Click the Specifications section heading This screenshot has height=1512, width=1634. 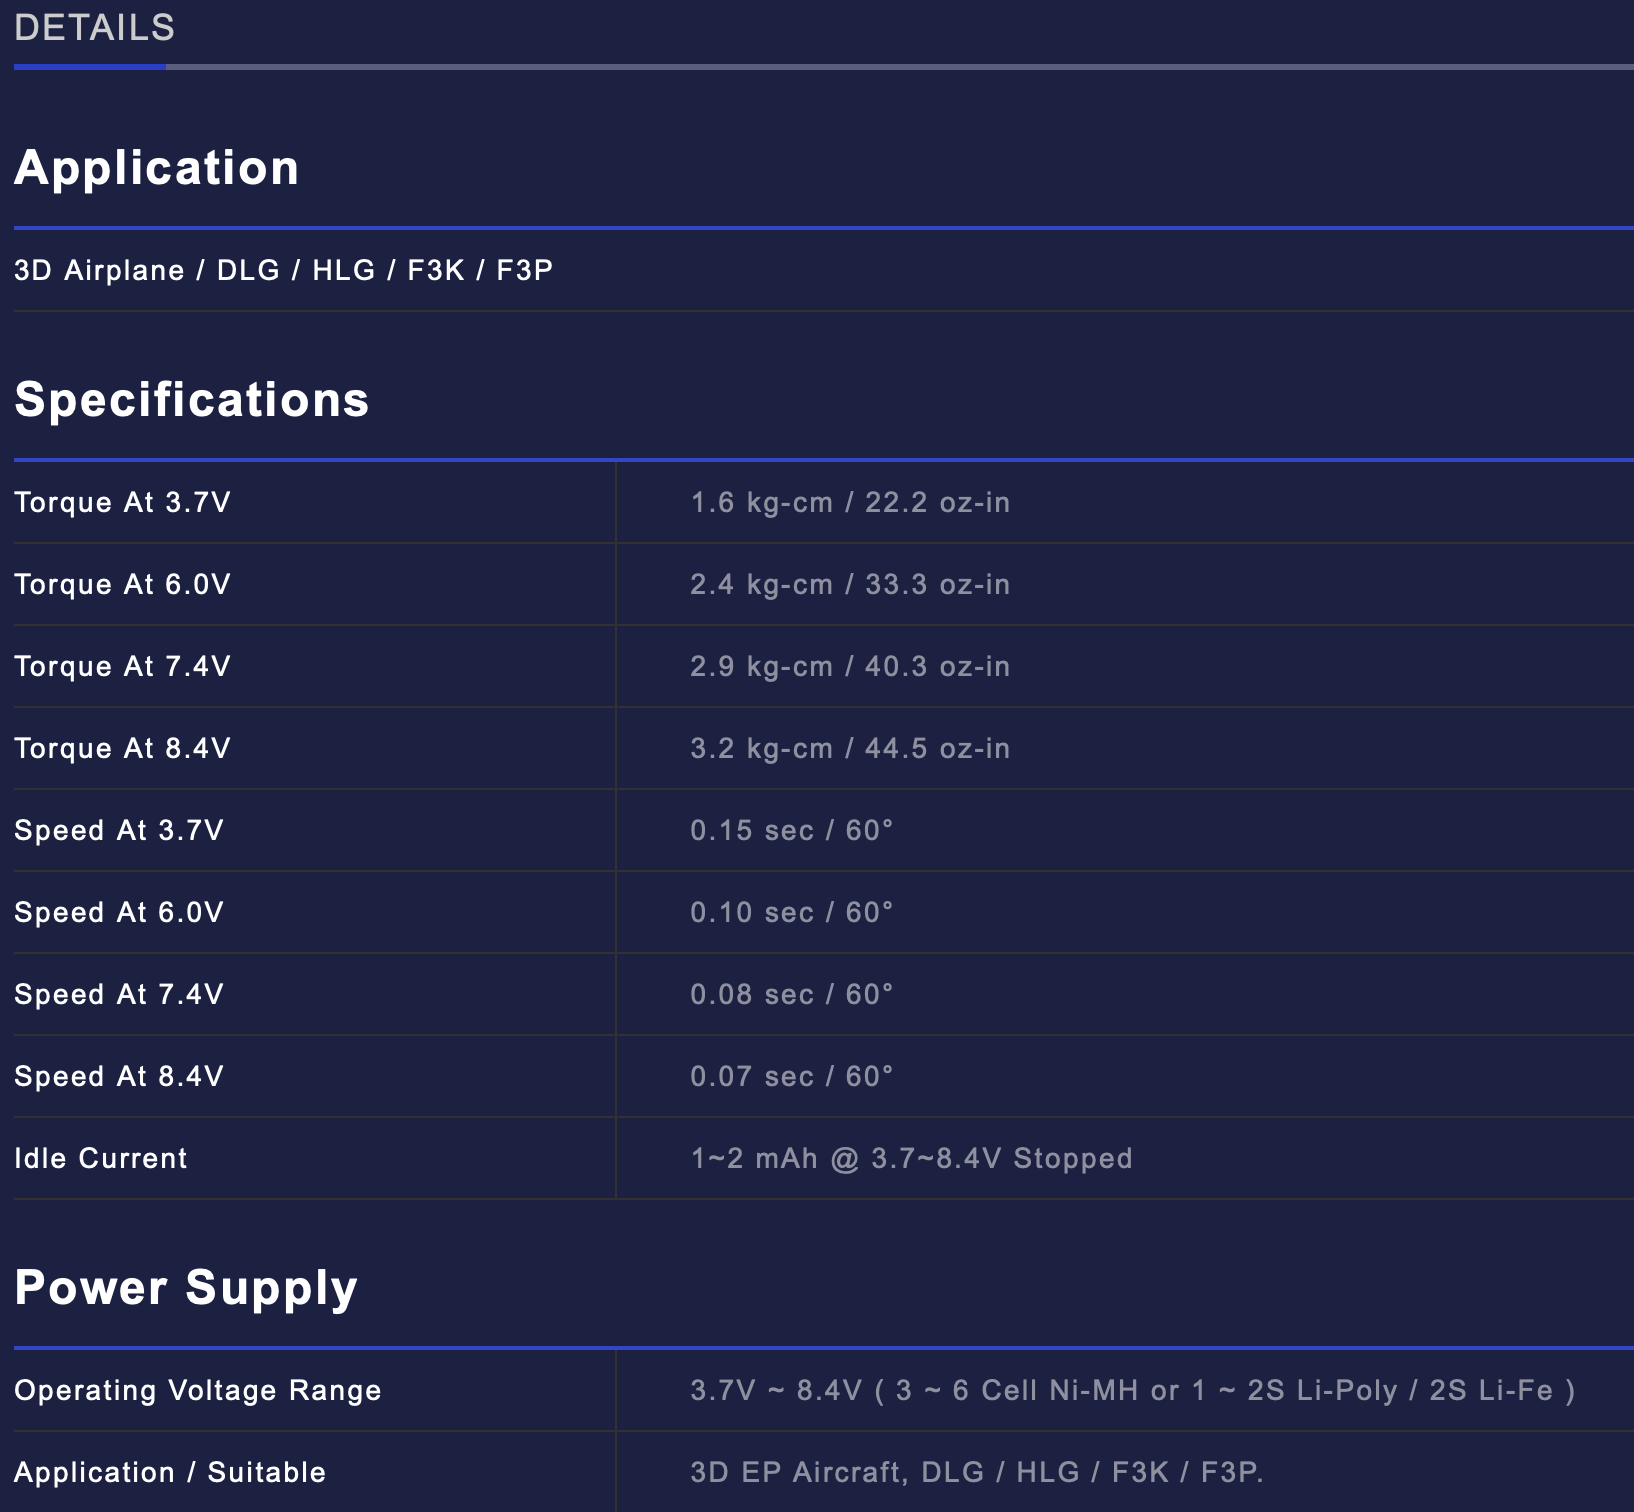pyautogui.click(x=192, y=399)
